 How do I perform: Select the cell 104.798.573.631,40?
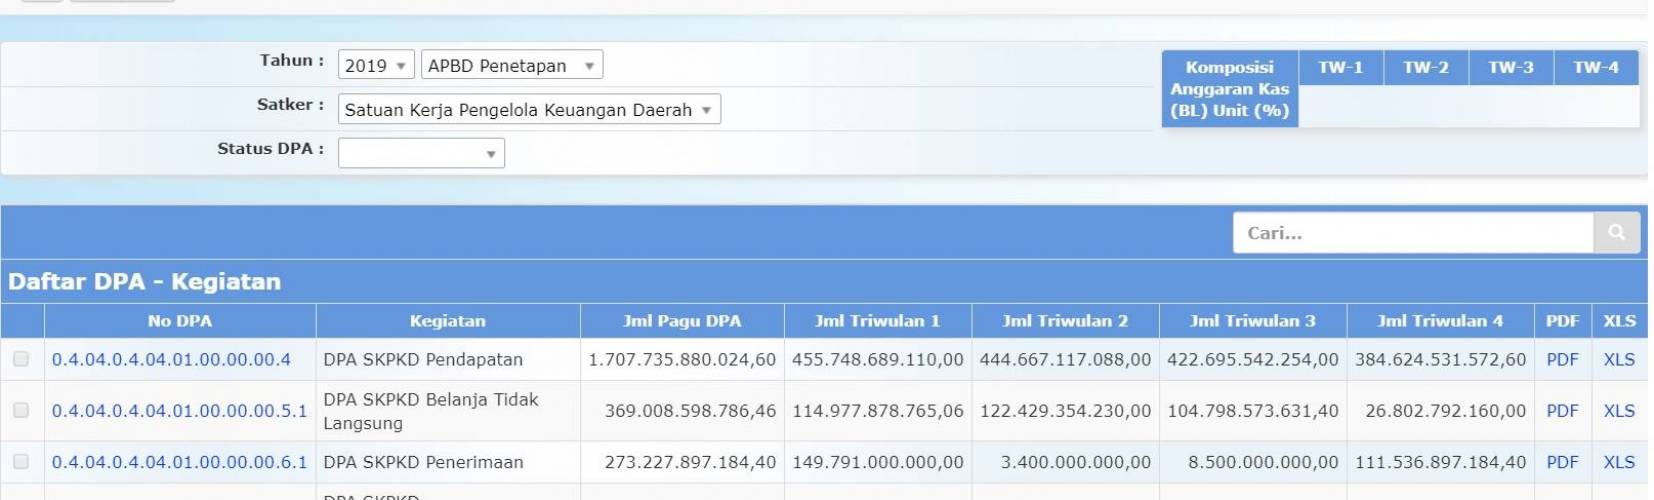tap(1253, 410)
